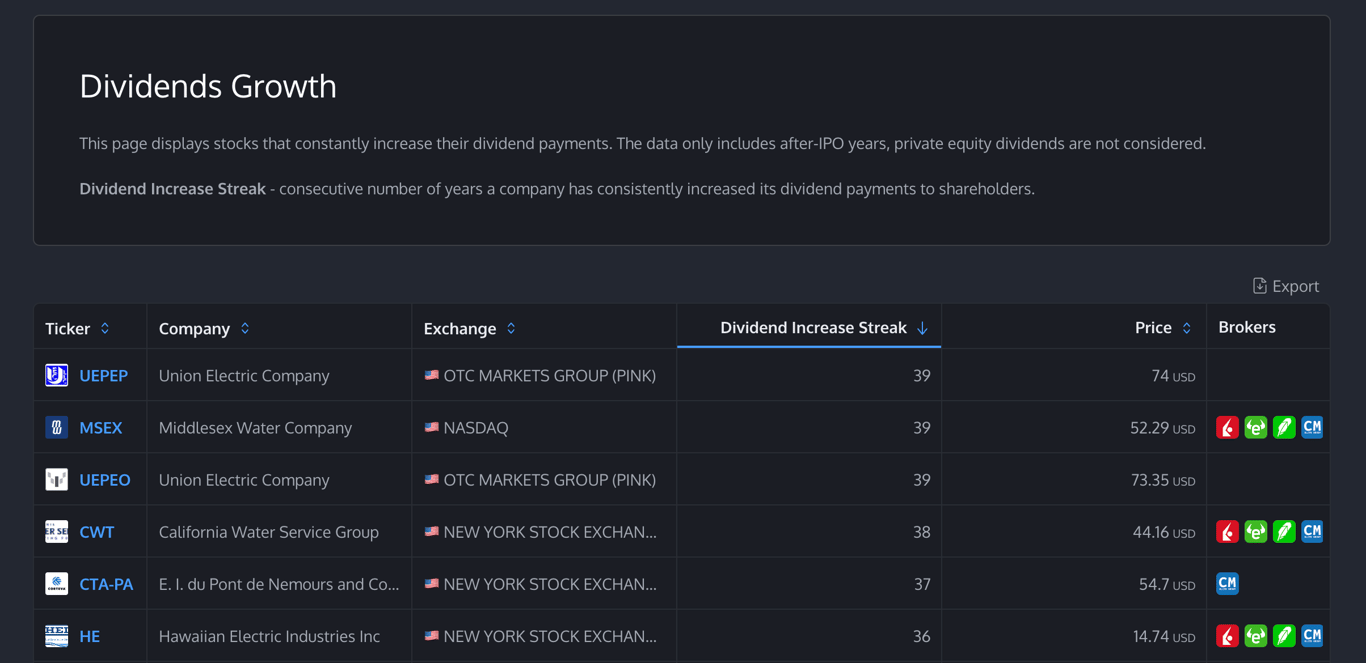Click the Robinhood feather icon for HE
Viewport: 1366px width, 663px height.
1284,636
